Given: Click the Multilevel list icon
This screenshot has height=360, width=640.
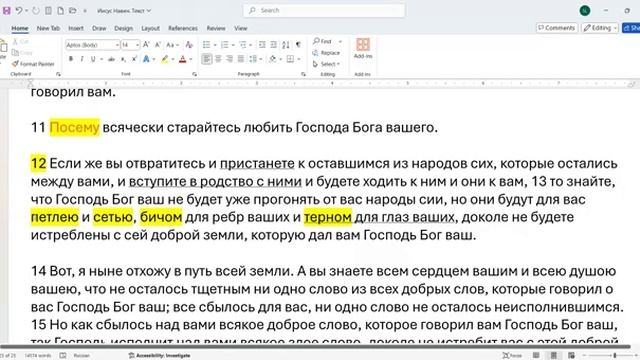Looking at the screenshot, I should tap(243, 45).
